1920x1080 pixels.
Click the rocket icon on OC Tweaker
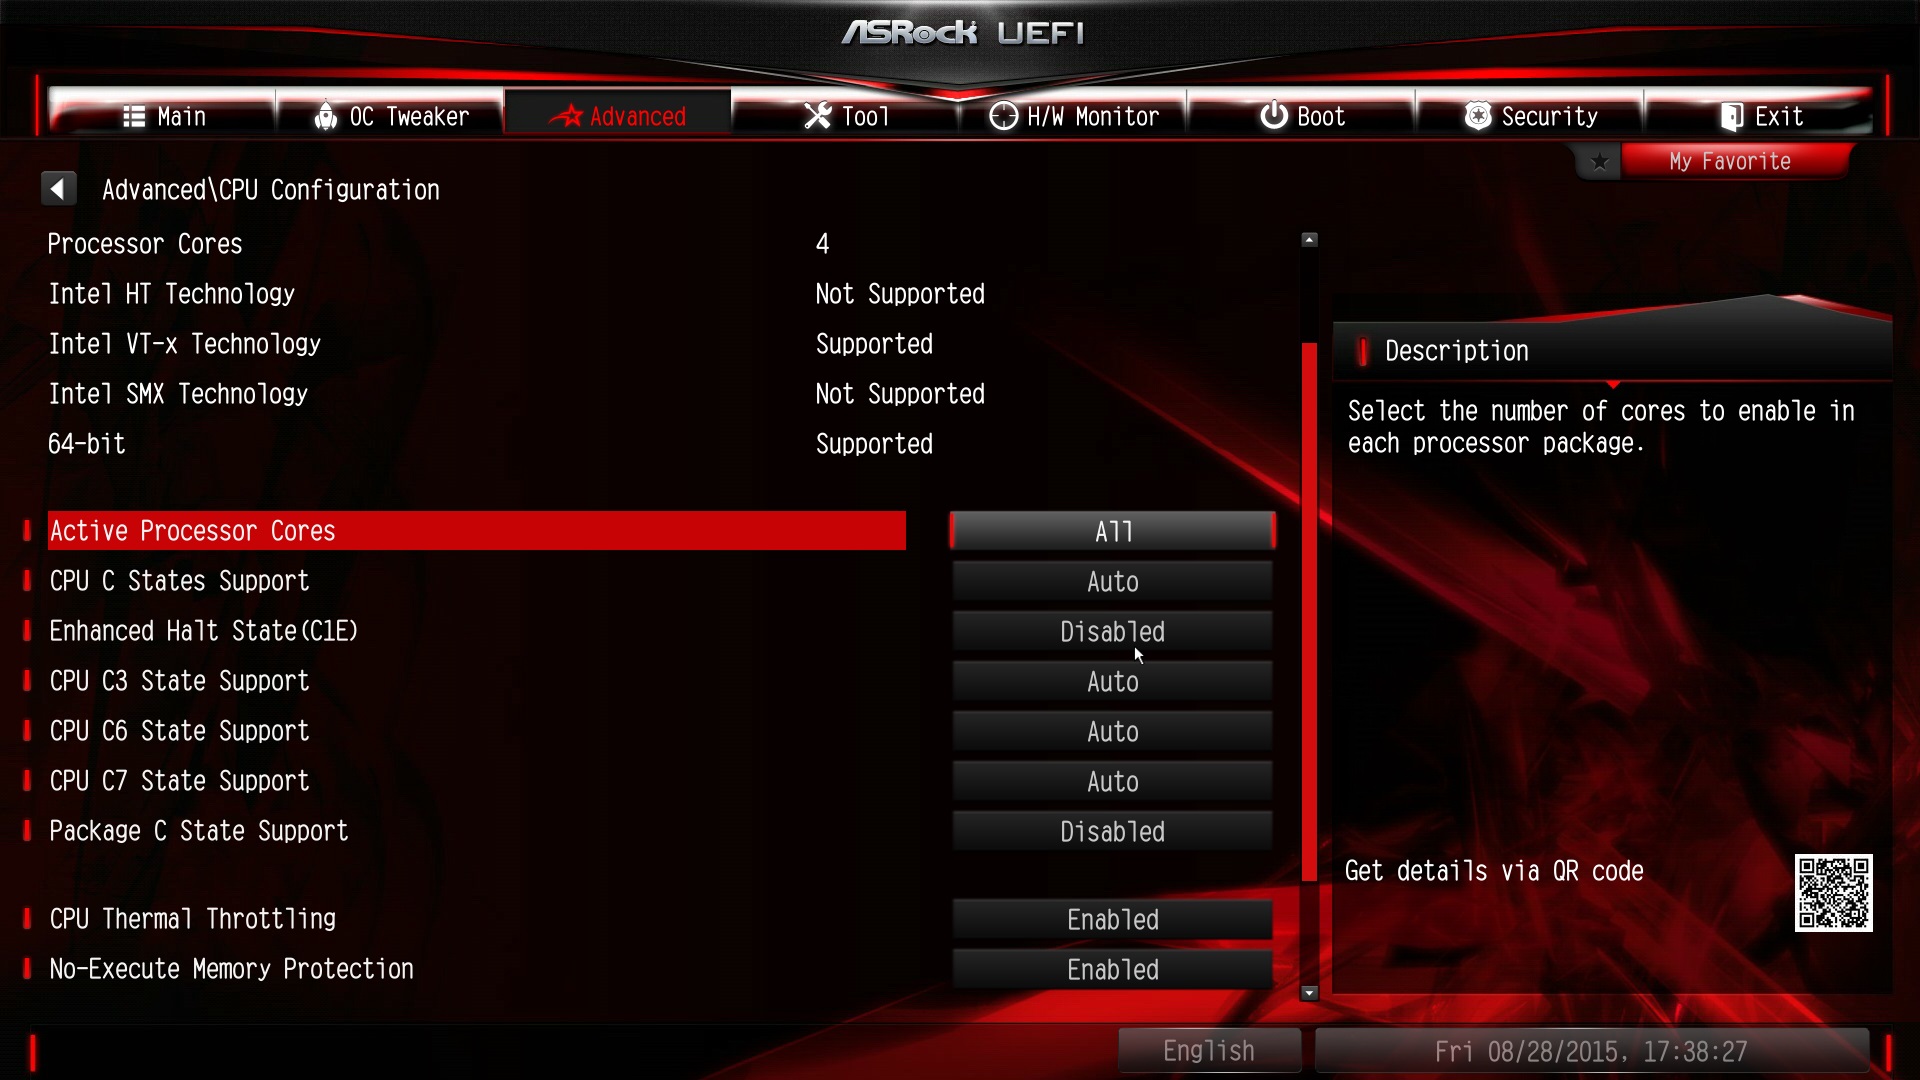point(325,116)
